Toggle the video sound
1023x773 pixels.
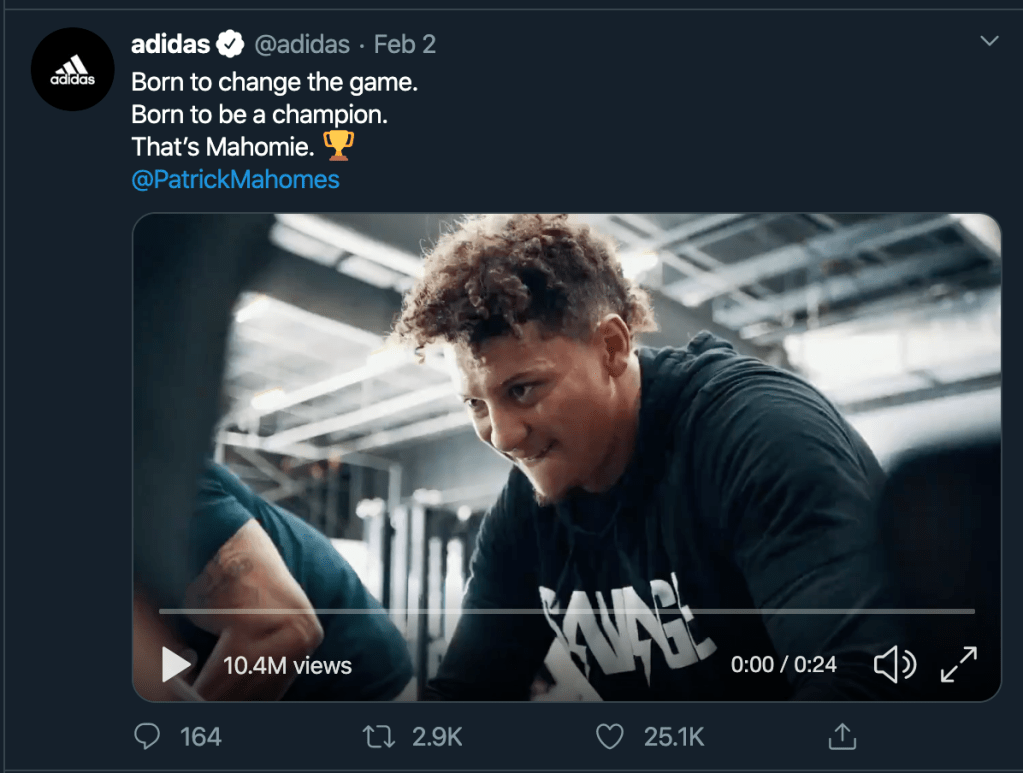point(894,664)
